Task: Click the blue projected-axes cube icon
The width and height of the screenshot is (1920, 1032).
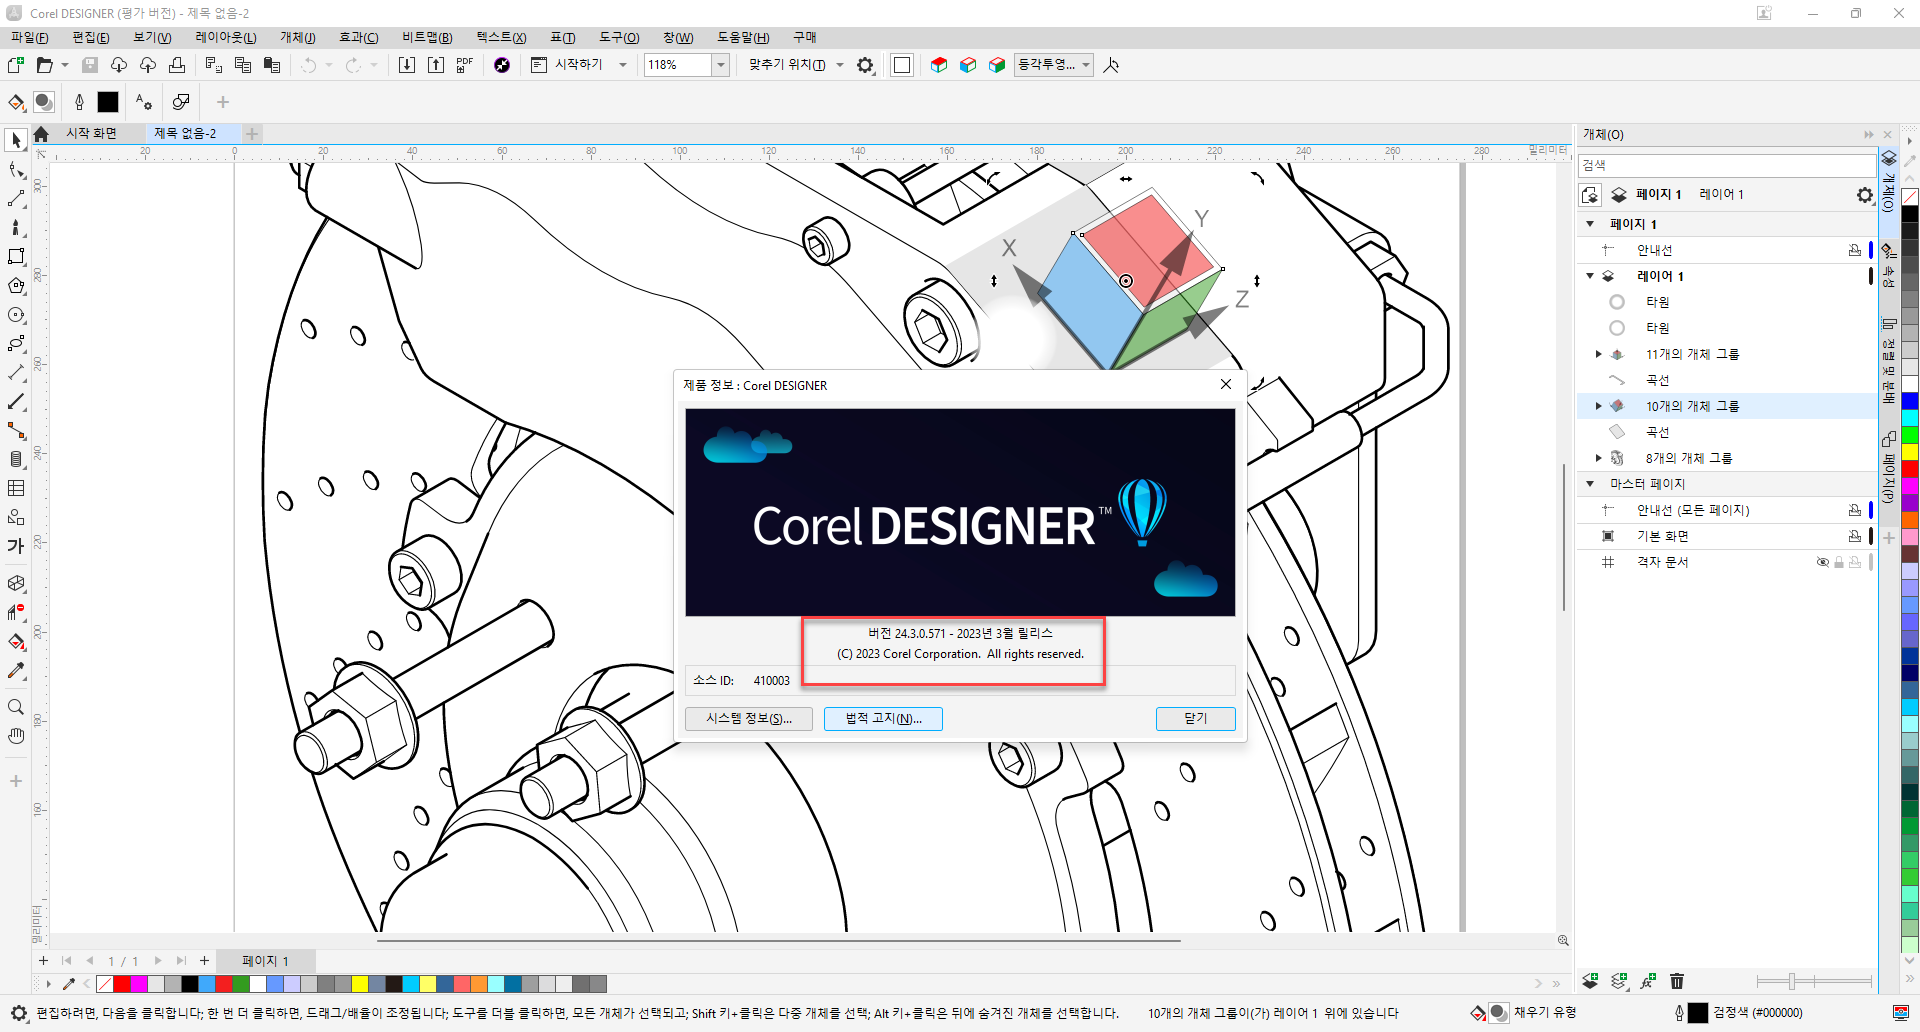Action: (968, 65)
